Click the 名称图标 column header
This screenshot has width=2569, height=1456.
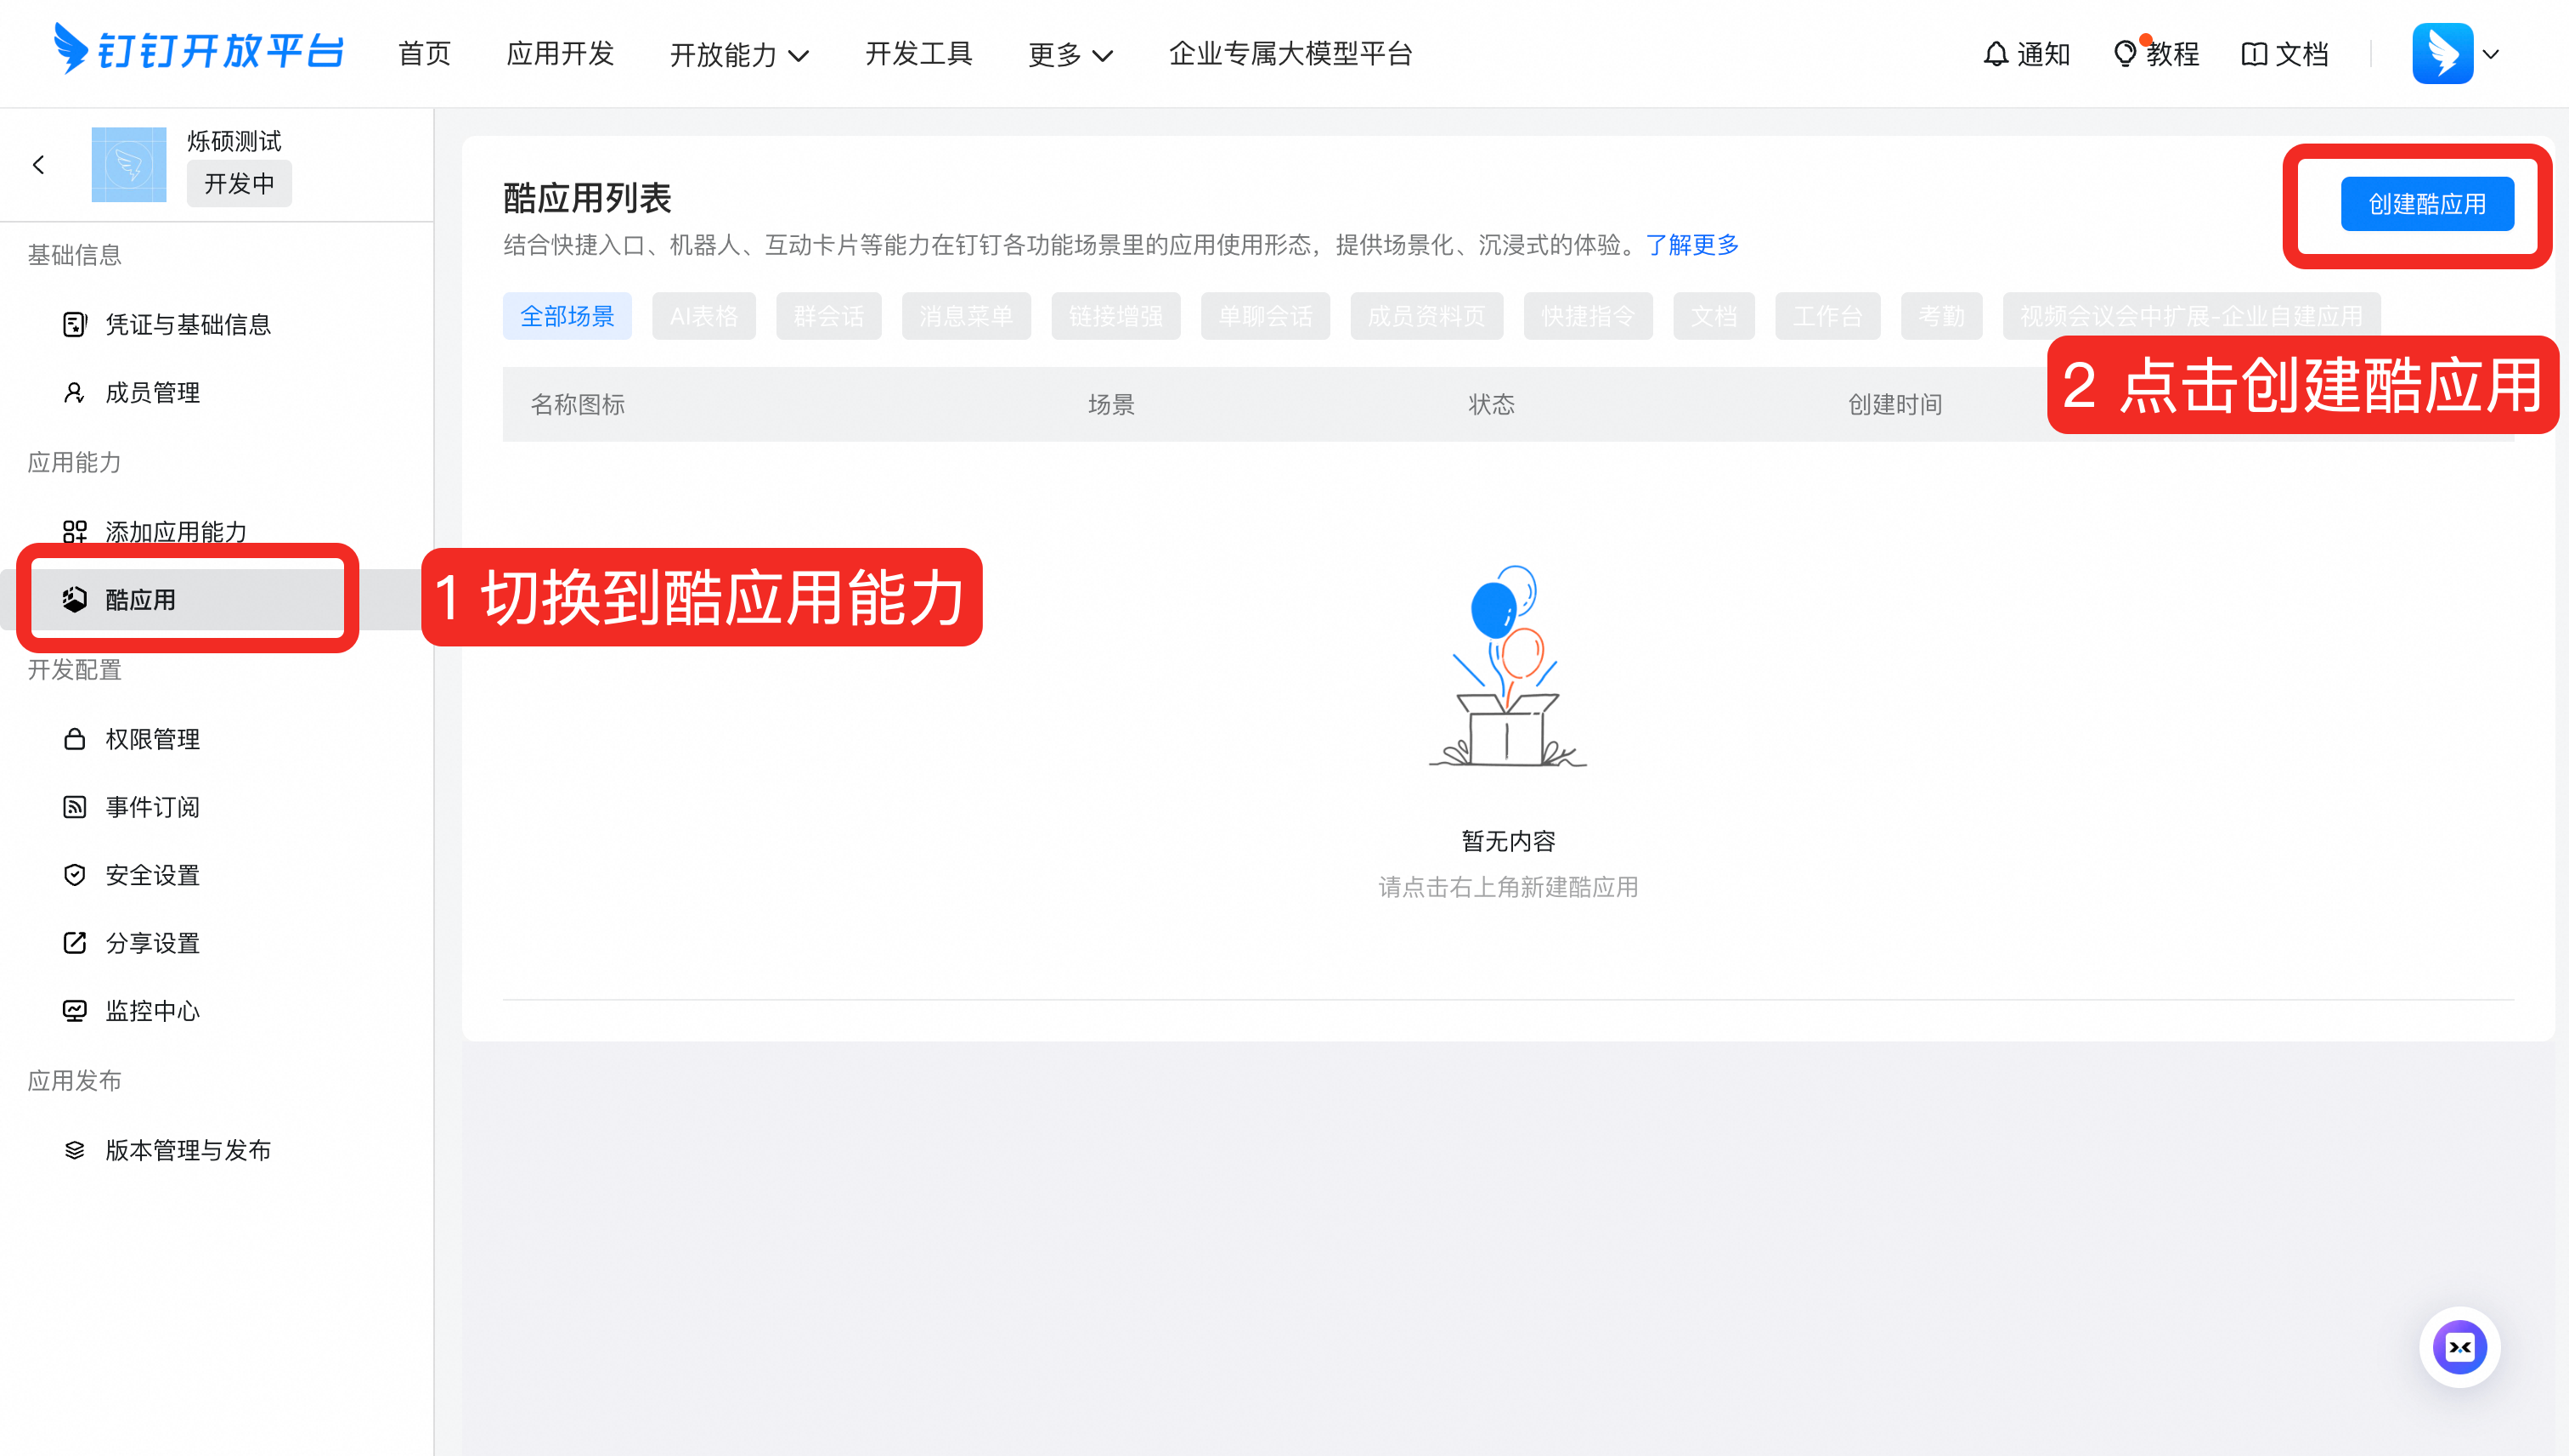(577, 404)
